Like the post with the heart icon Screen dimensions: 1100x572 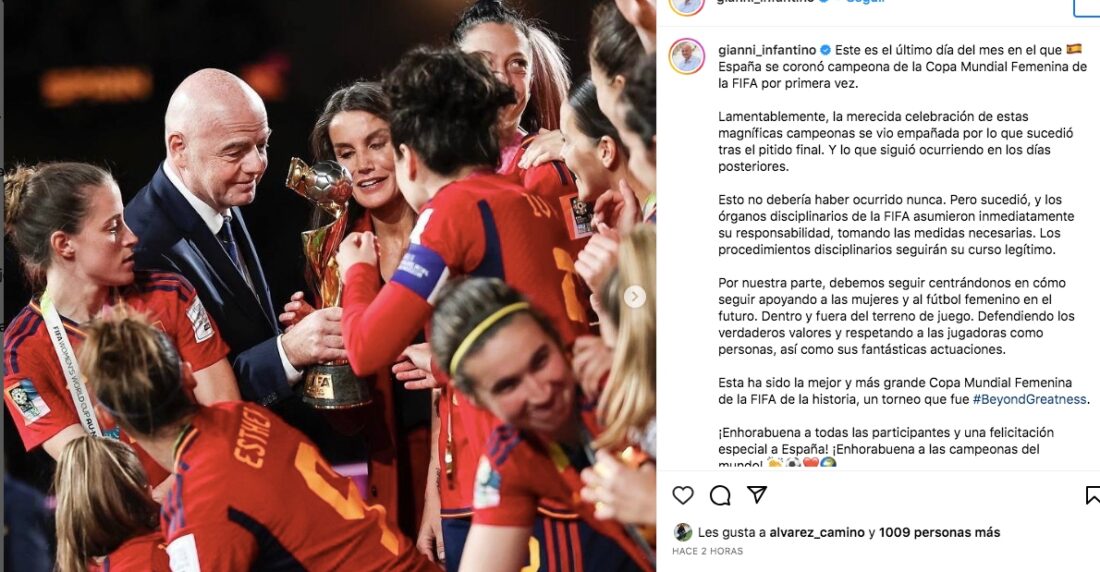683,495
